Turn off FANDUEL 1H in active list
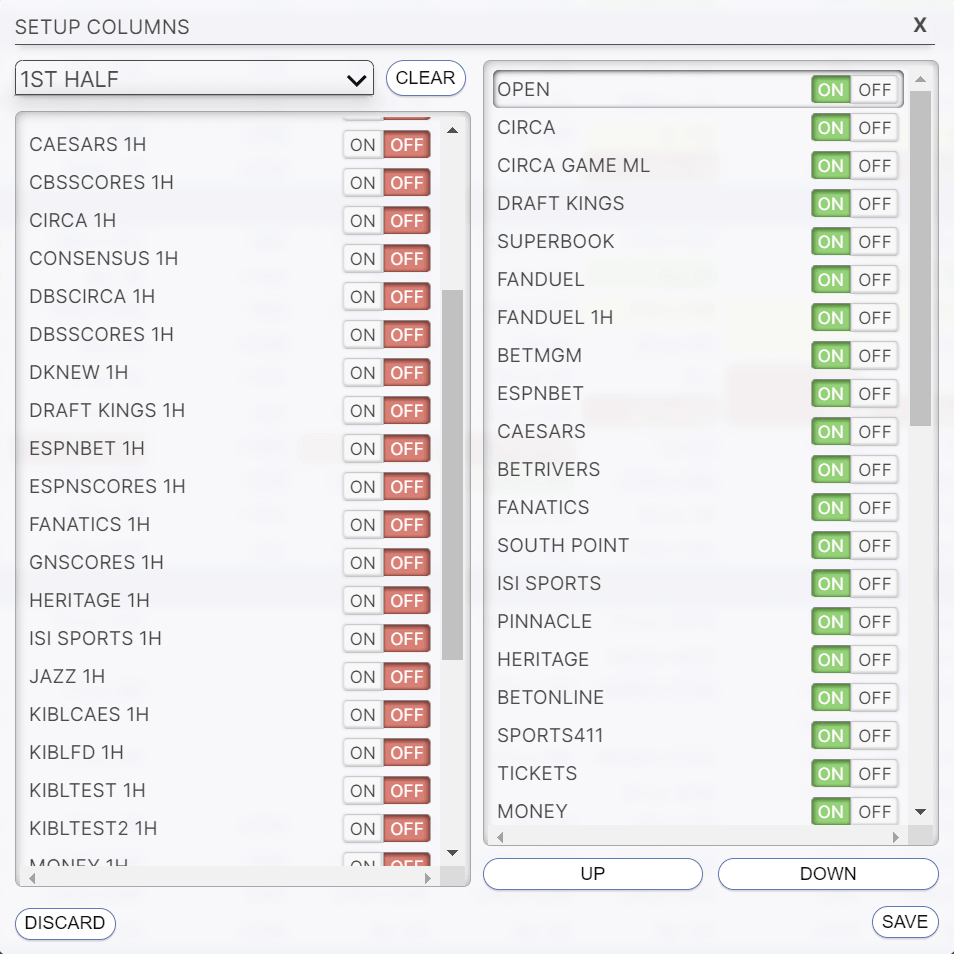Viewport: 954px width, 954px height. coord(874,318)
